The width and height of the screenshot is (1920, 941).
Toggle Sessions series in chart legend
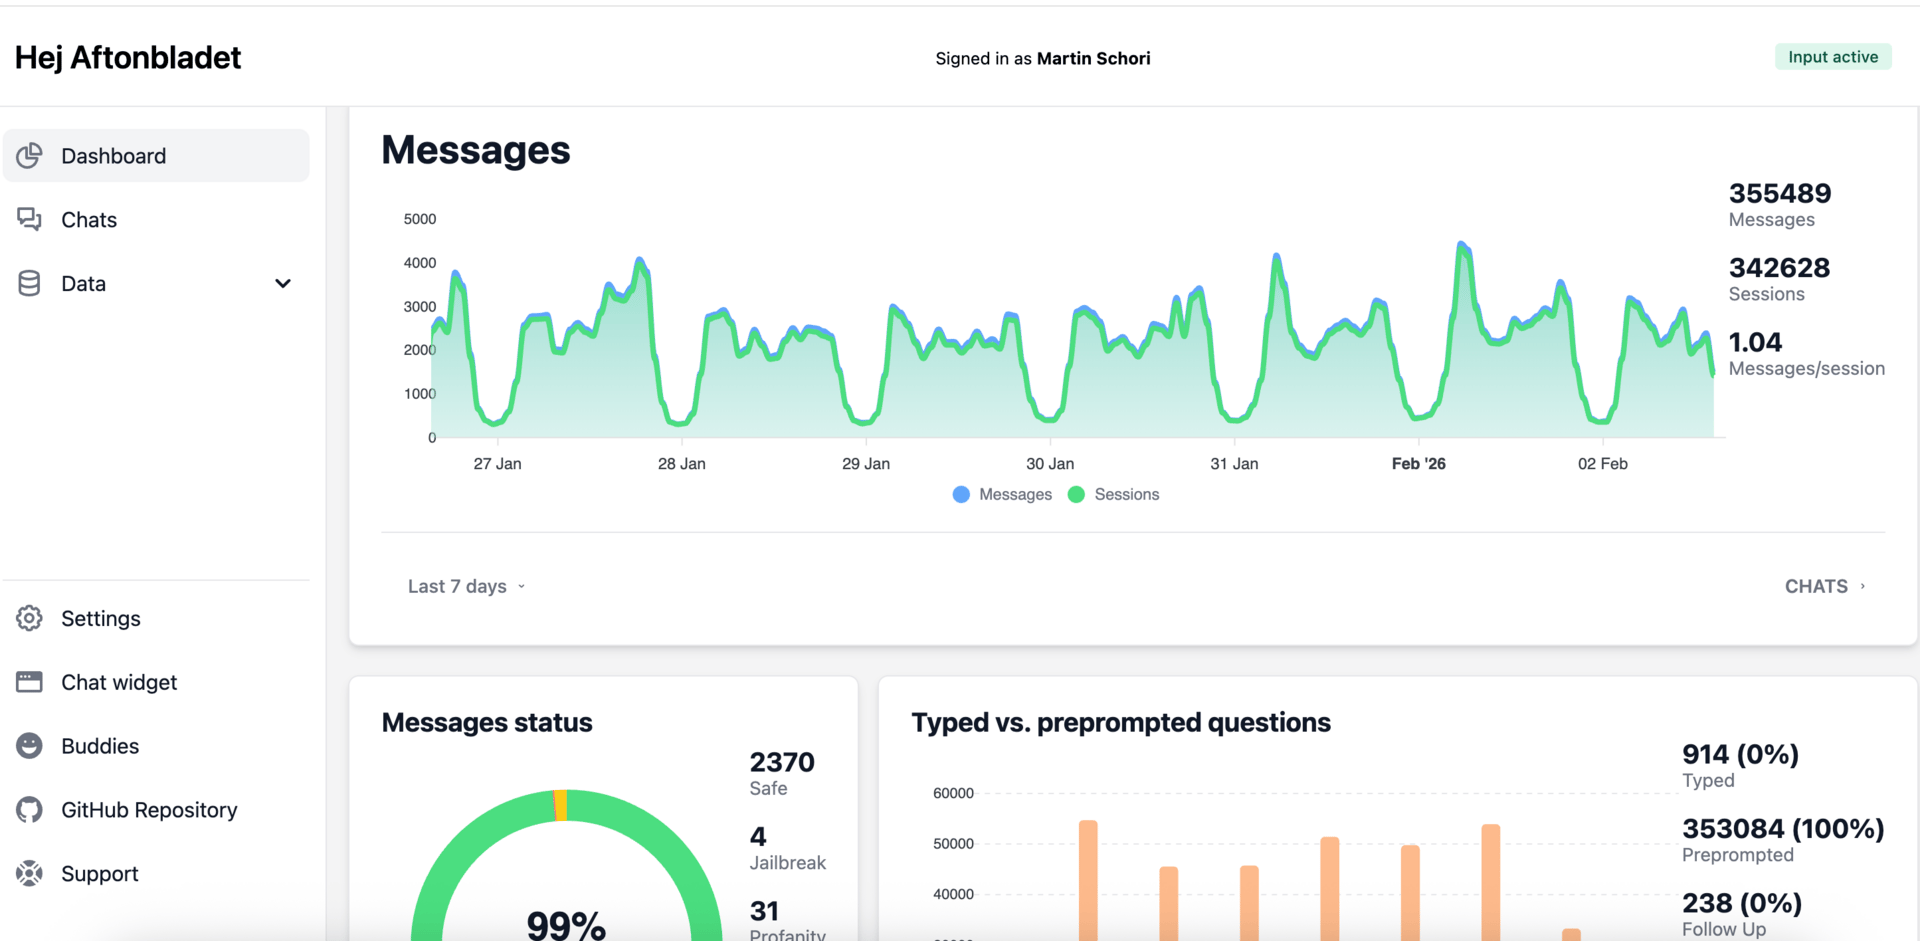point(1114,494)
